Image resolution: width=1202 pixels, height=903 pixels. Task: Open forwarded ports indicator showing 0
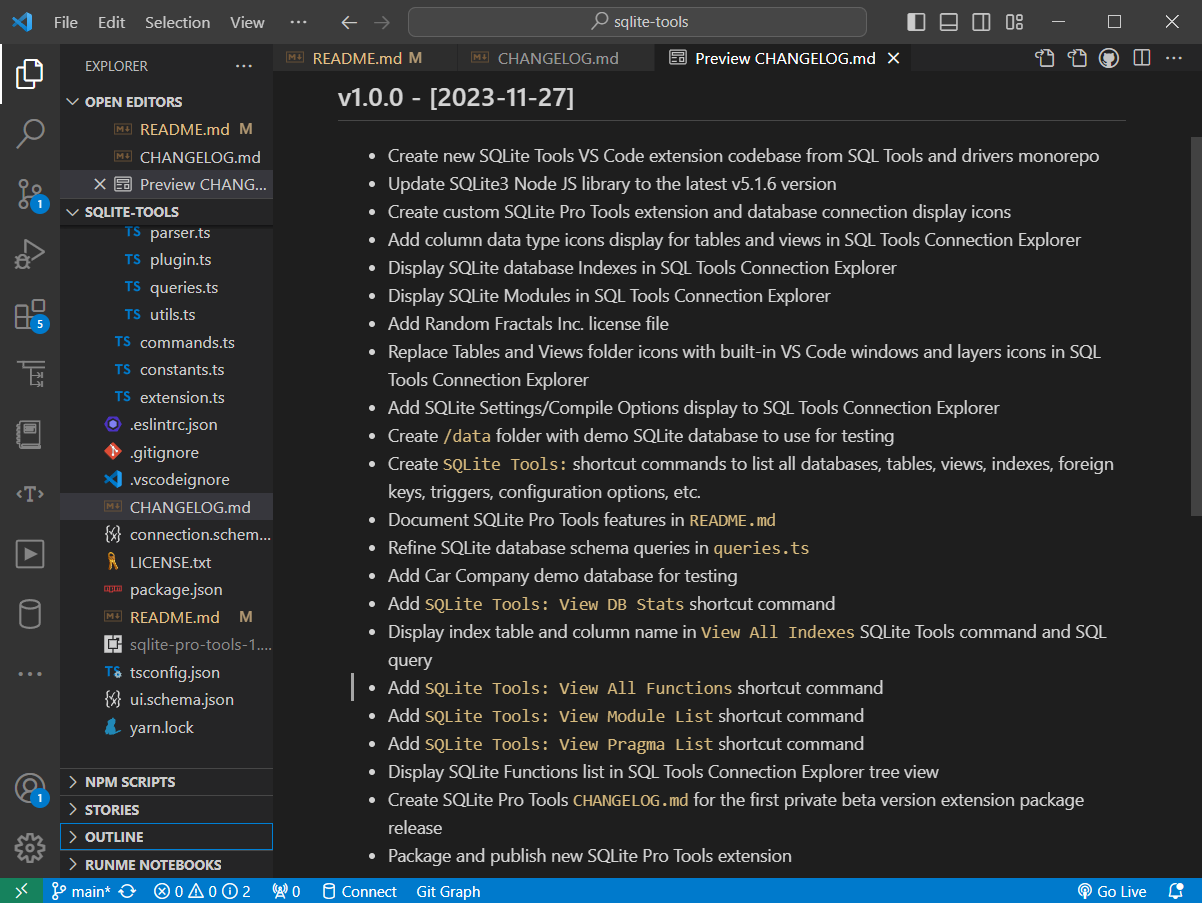click(286, 891)
